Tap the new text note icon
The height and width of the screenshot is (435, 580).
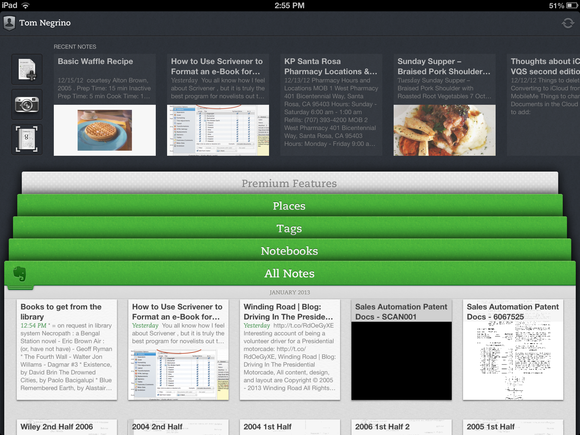pos(27,69)
